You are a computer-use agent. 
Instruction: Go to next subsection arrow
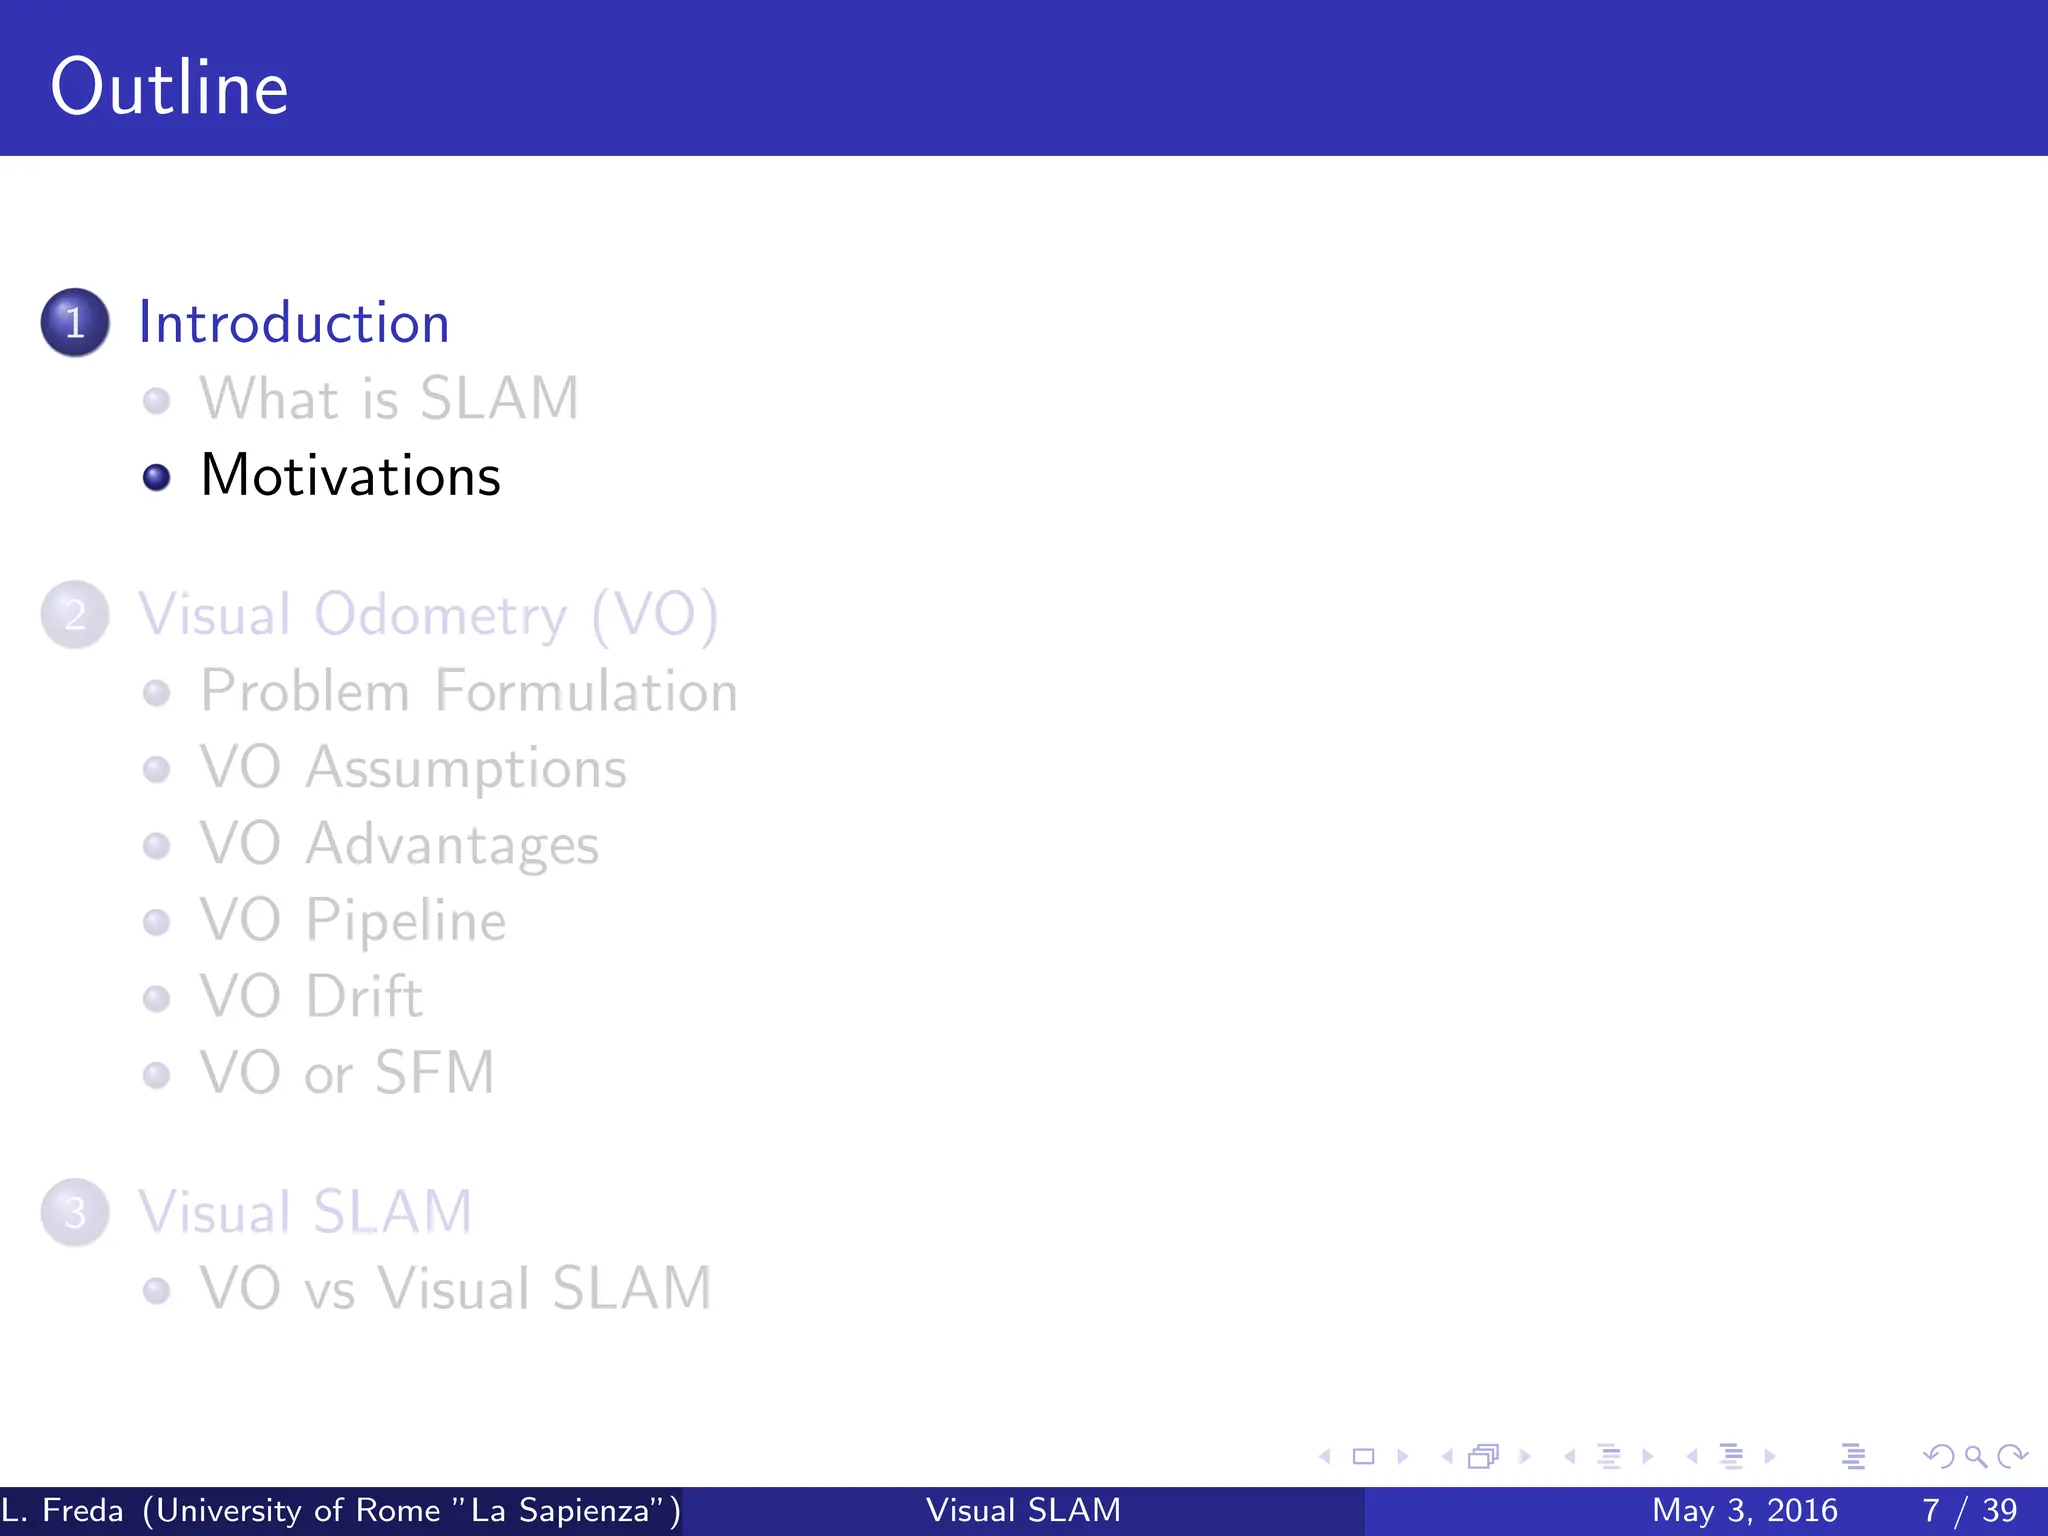(x=1647, y=1457)
